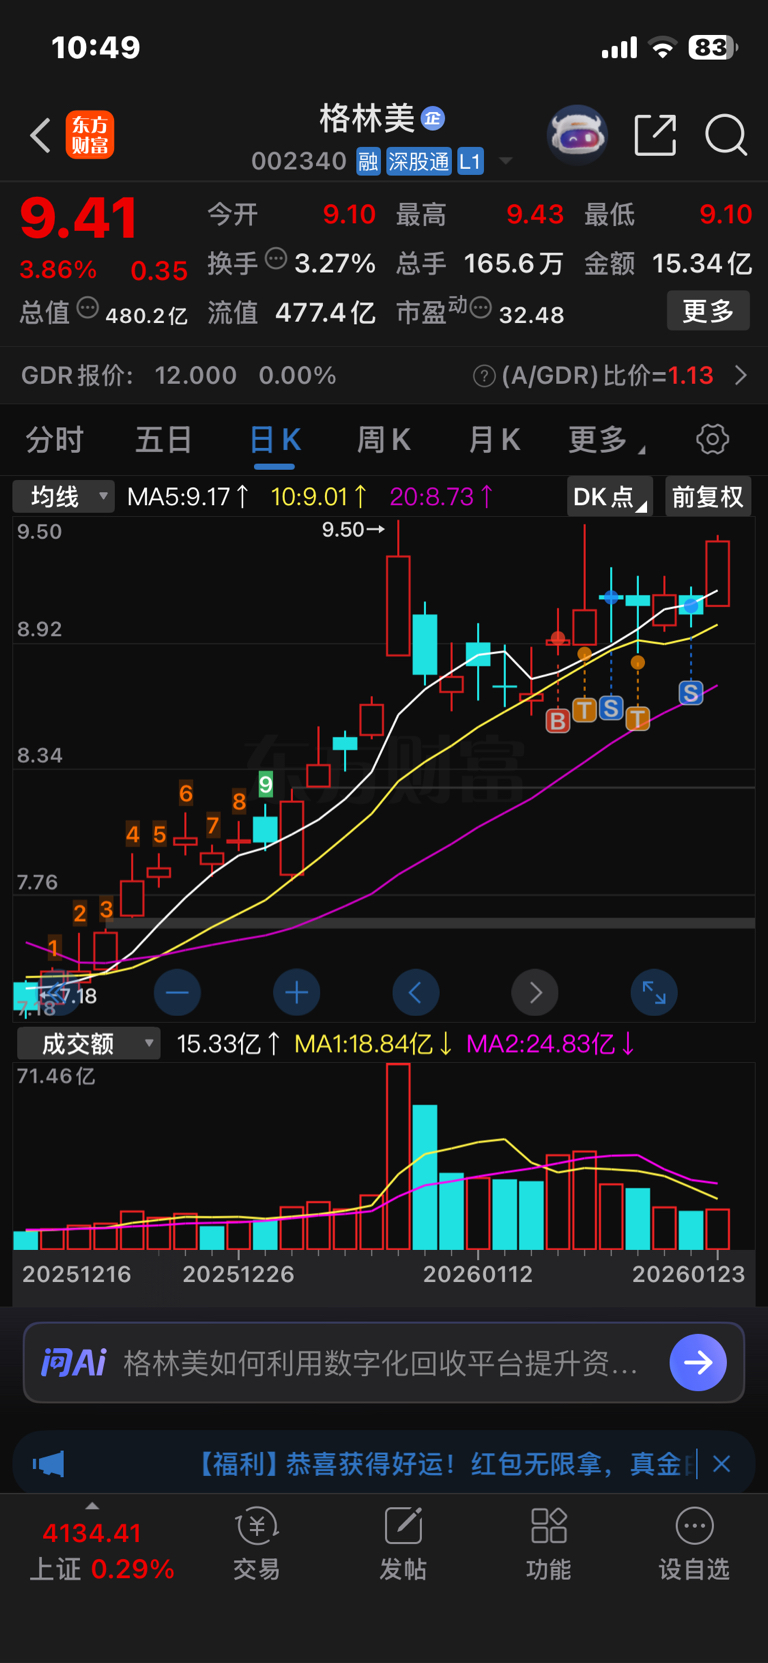Open chart settings gear icon
Image resolution: width=768 pixels, height=1663 pixels.
pyautogui.click(x=712, y=439)
